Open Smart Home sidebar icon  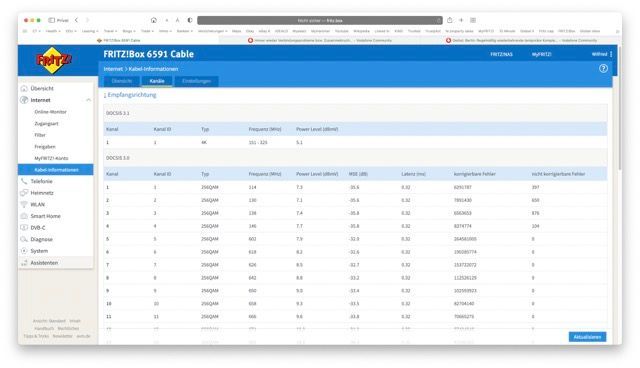click(24, 216)
